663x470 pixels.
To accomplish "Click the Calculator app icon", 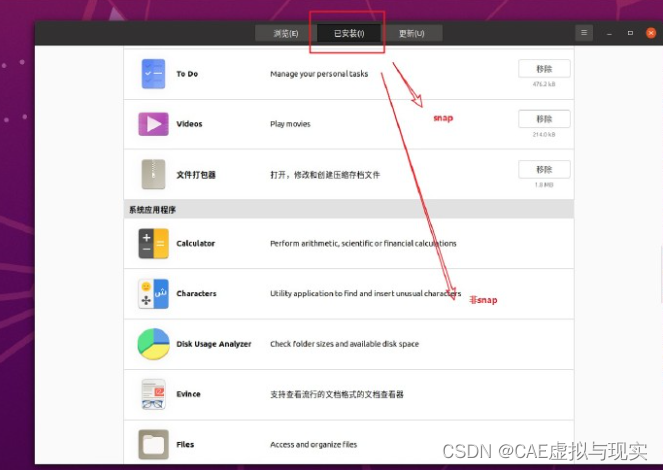I will pyautogui.click(x=153, y=243).
